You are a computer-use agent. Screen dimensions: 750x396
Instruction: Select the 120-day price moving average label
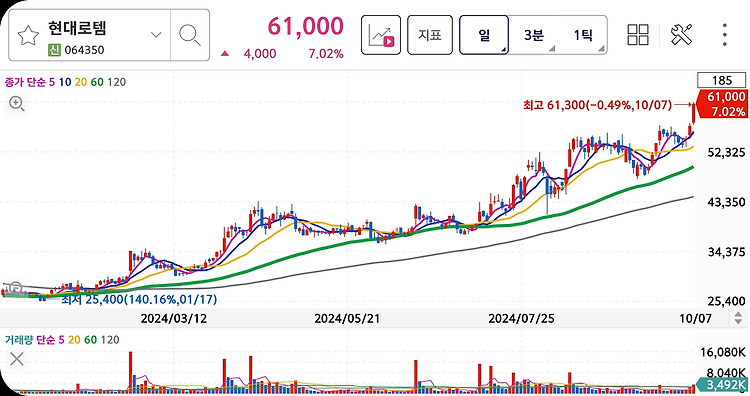click(116, 82)
